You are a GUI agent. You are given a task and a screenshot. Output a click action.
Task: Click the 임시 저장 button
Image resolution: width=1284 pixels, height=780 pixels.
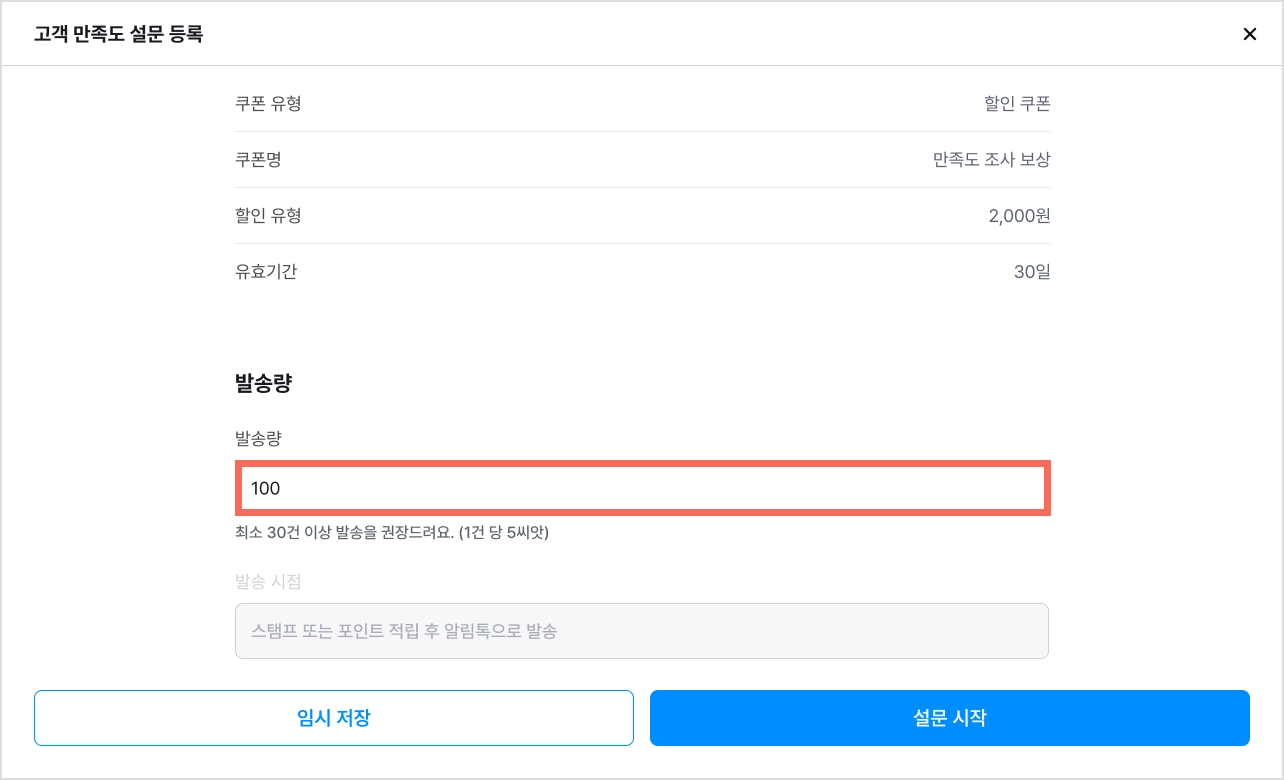tap(334, 718)
